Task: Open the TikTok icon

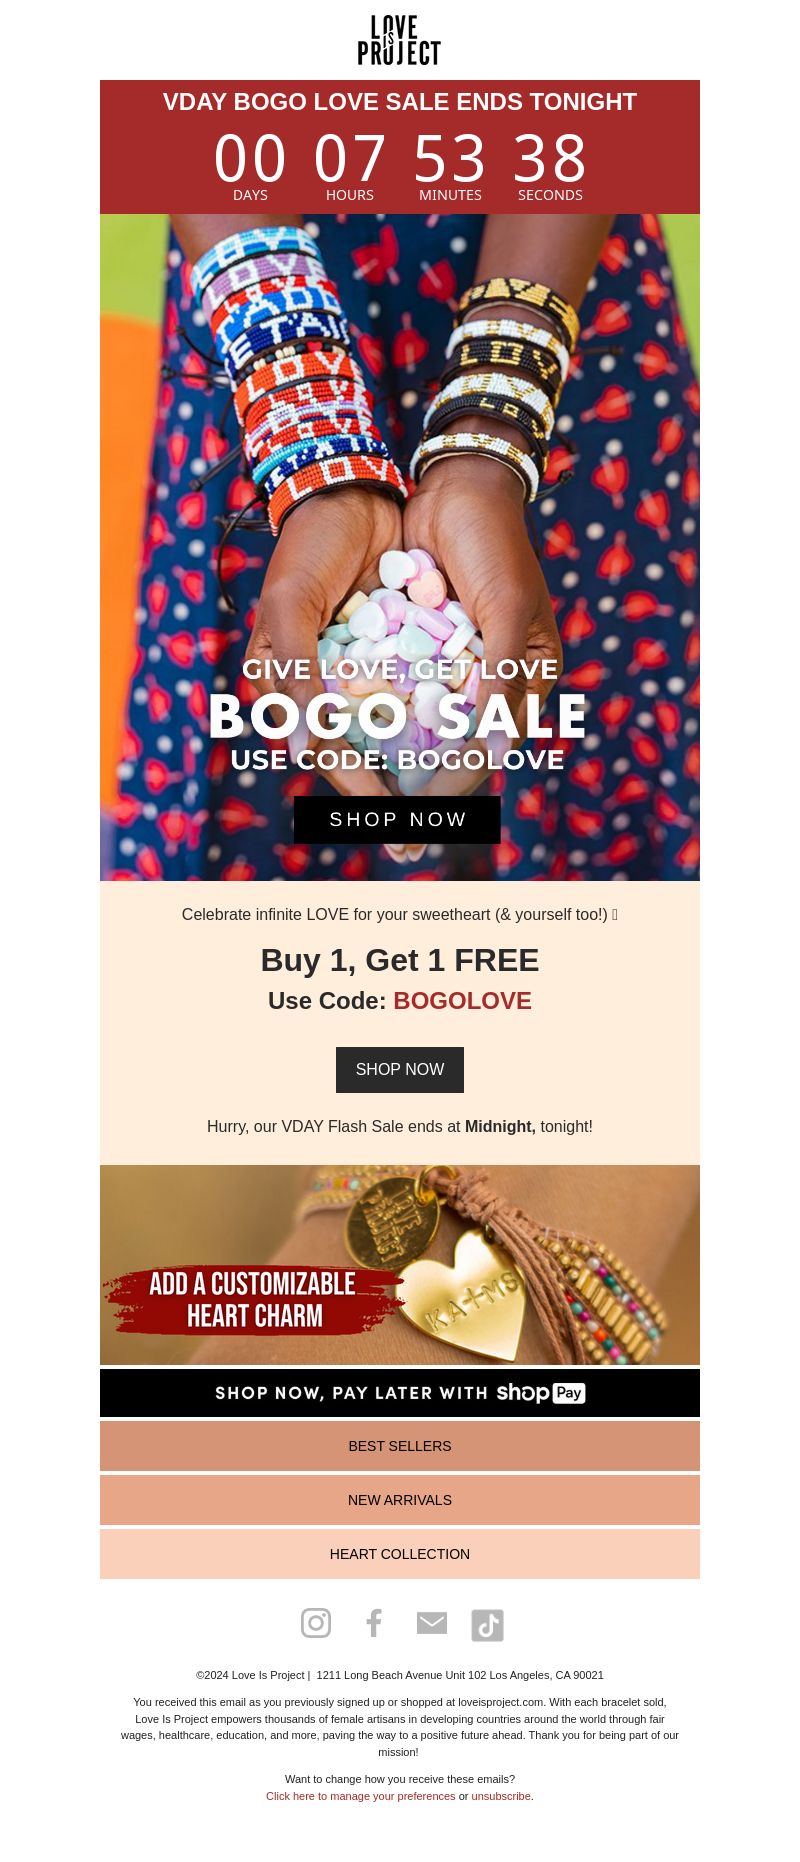Action: 488,1625
